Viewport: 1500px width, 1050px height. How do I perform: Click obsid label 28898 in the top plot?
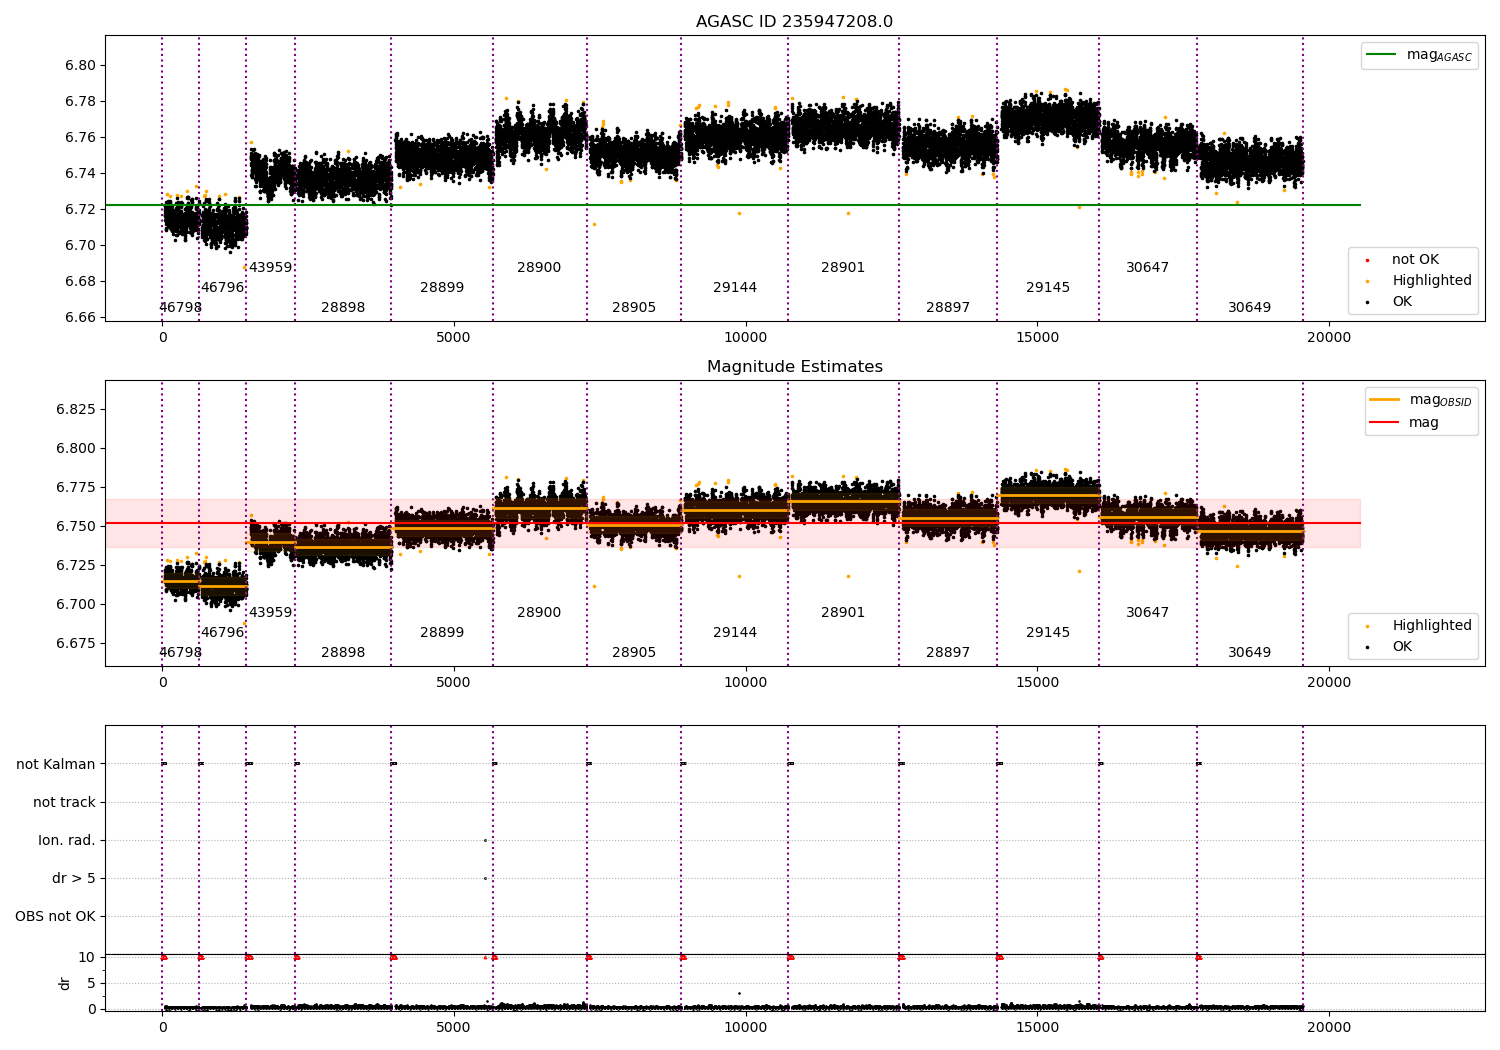343,308
